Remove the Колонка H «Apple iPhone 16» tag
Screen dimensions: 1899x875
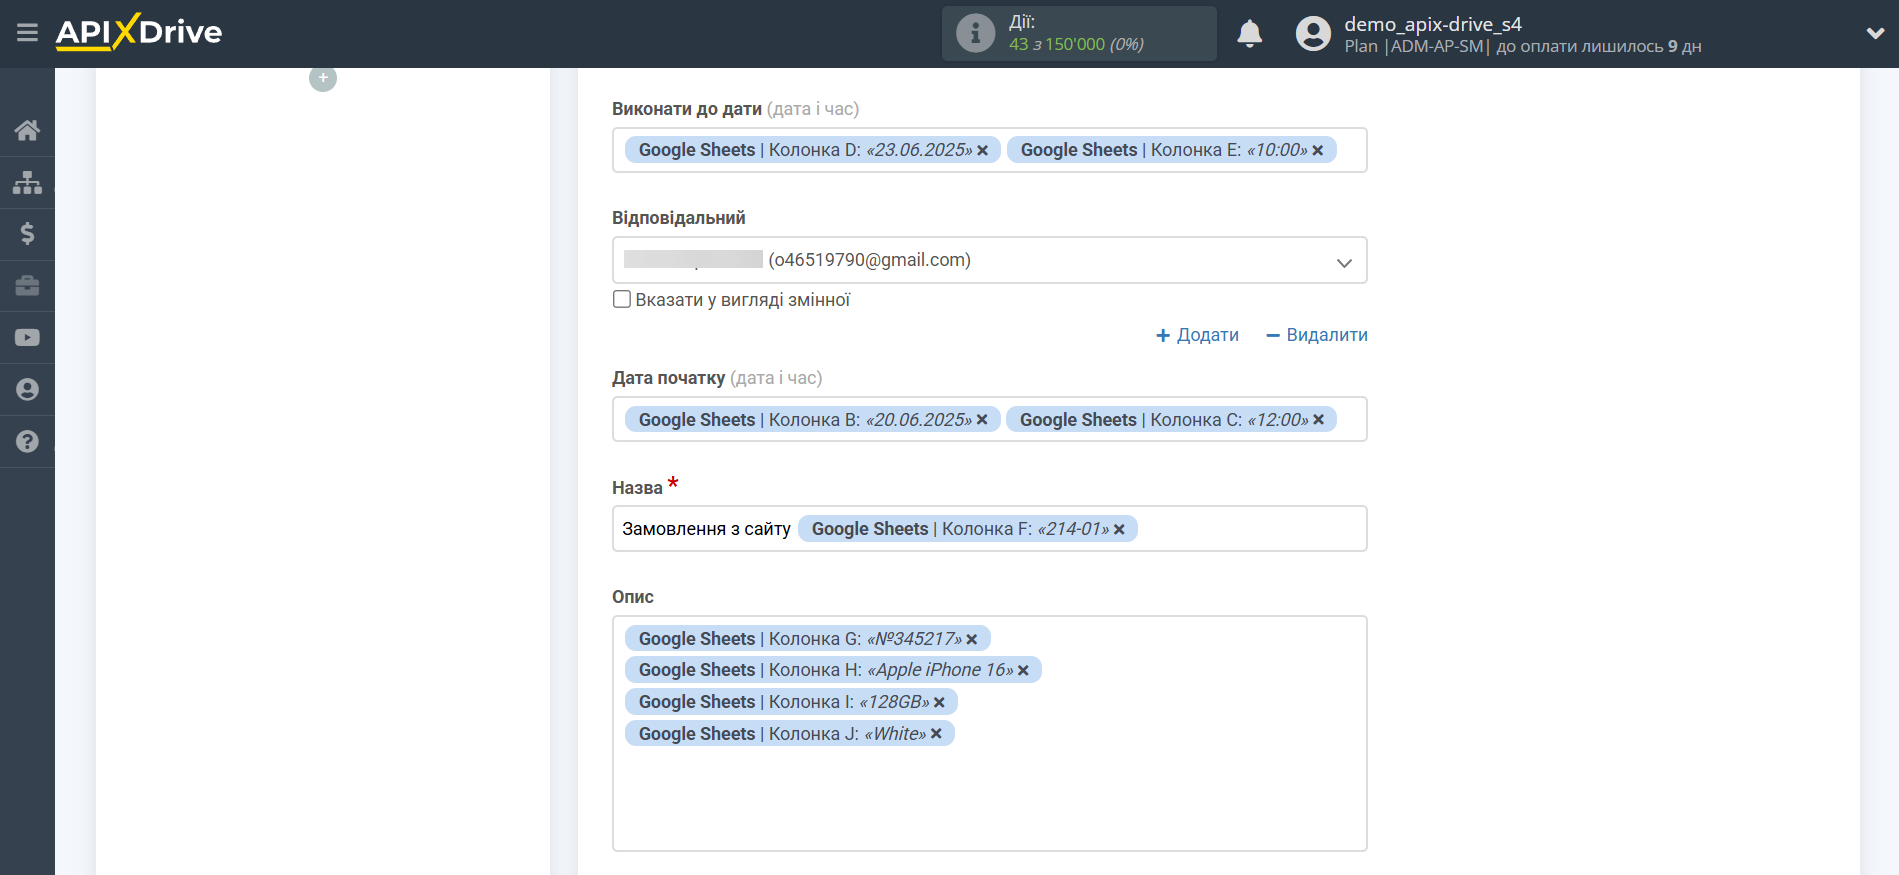click(1023, 671)
